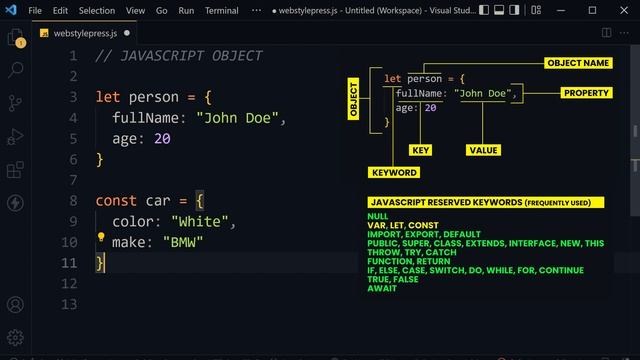The width and height of the screenshot is (640, 360).
Task: Click the closing brace on line 11
Action: 100,263
